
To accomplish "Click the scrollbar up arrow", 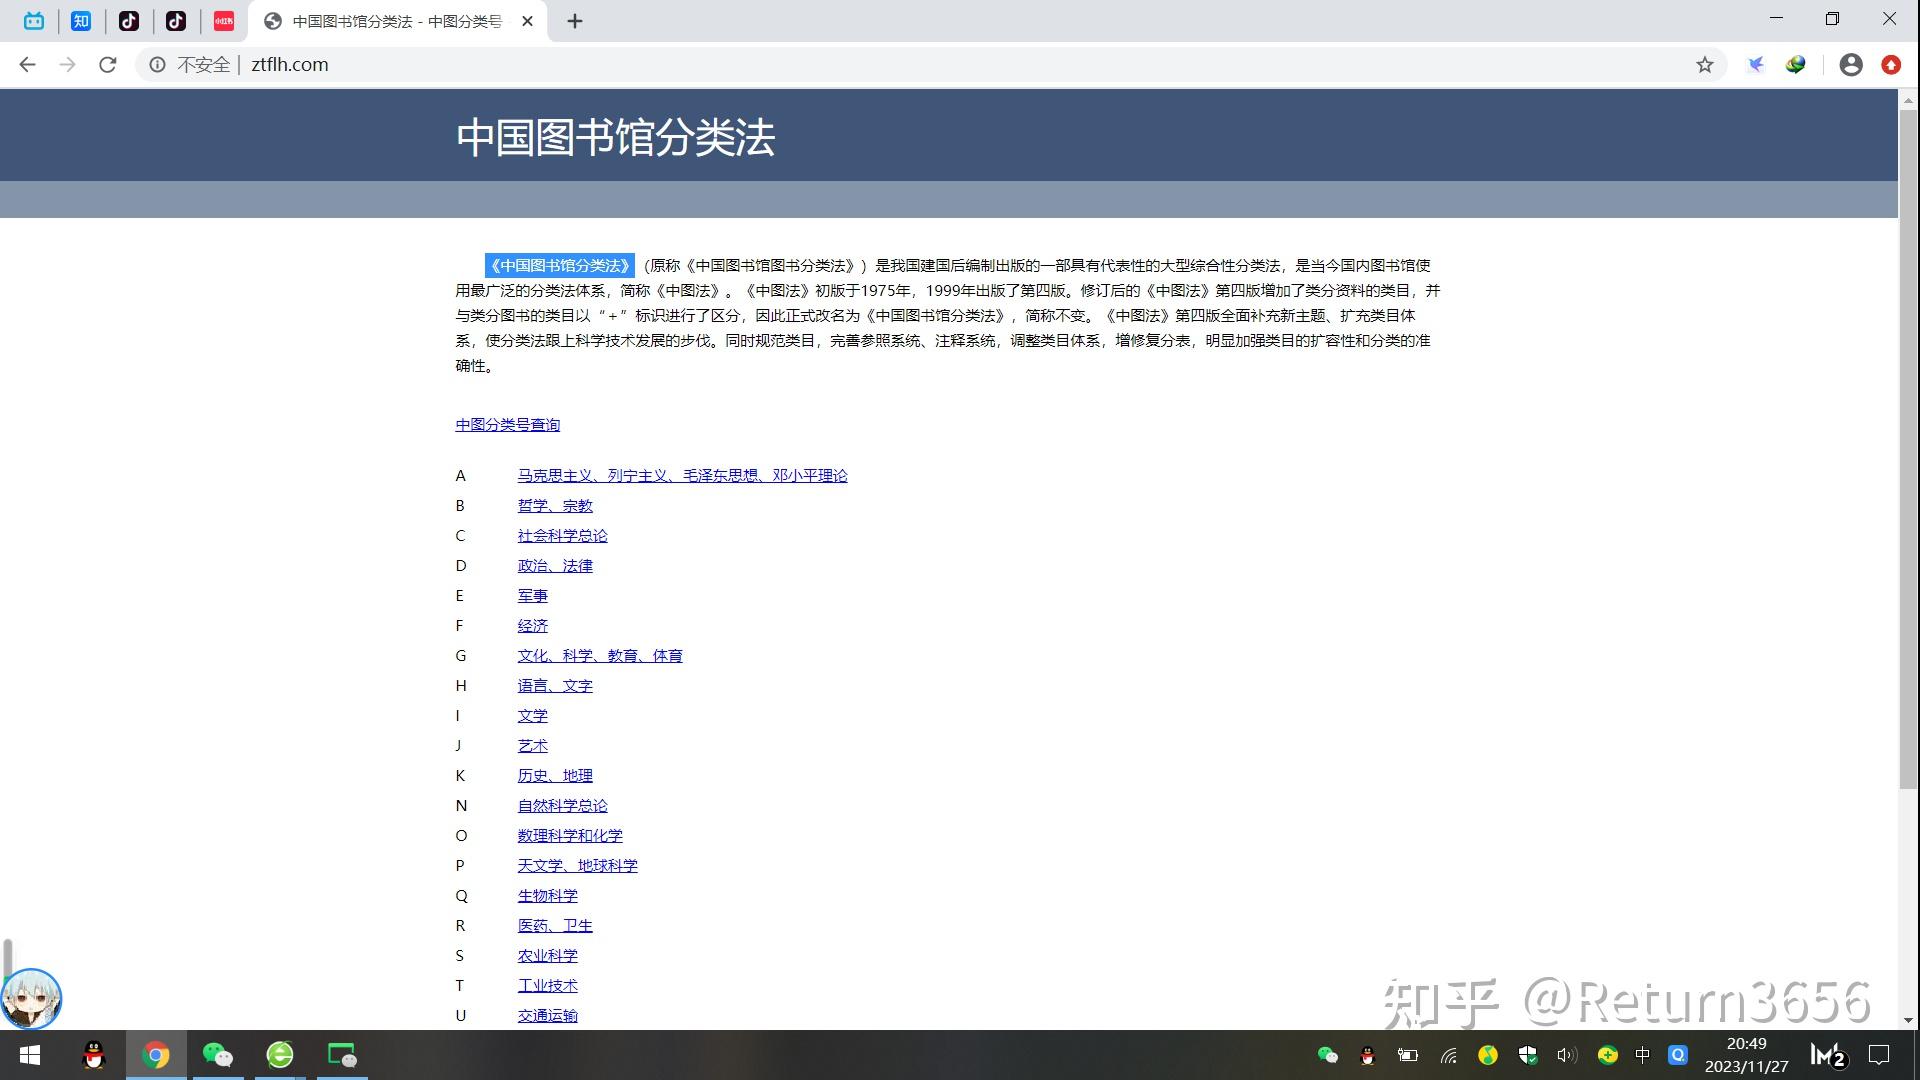I will [x=1908, y=100].
